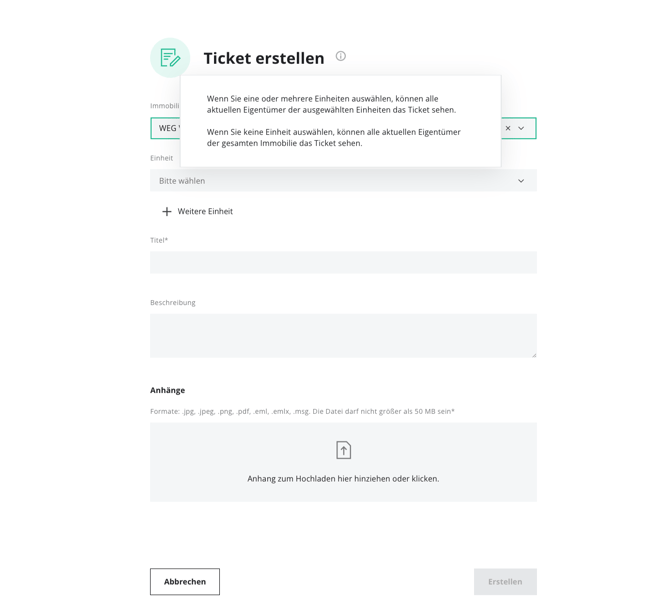Click the chevron arrow in Einheit field
Screen dimensions: 659x614
(x=521, y=181)
